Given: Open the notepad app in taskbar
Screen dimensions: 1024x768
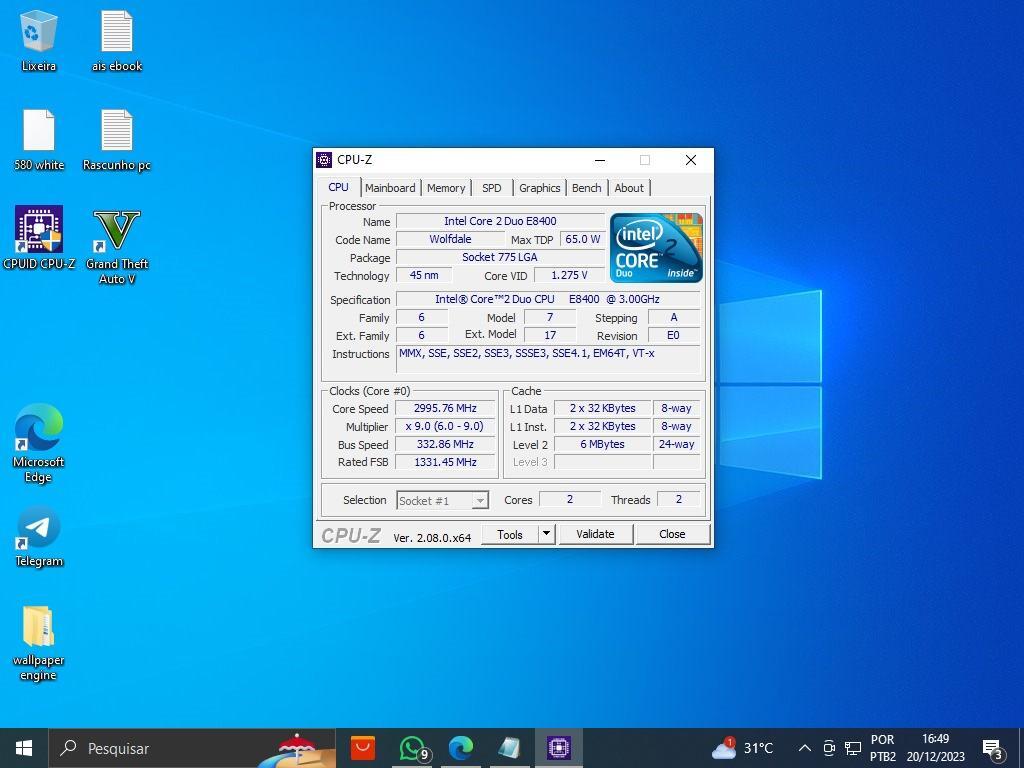Looking at the screenshot, I should [509, 748].
